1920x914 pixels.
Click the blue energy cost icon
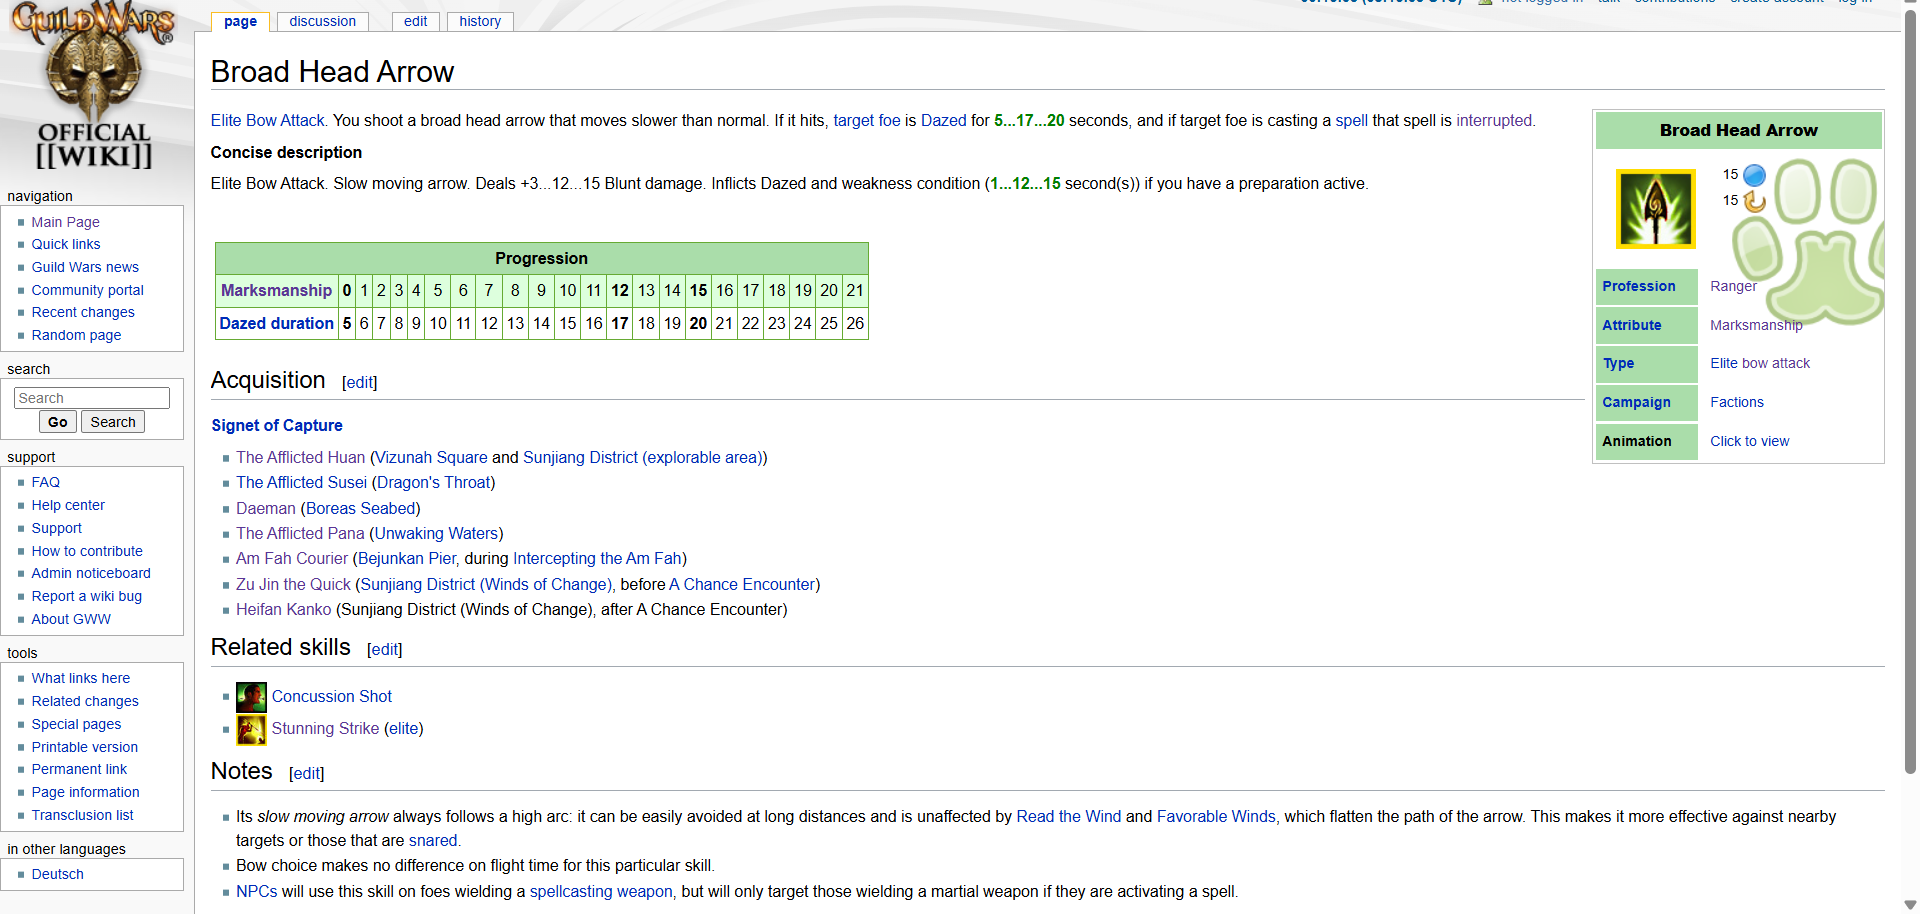point(1754,175)
